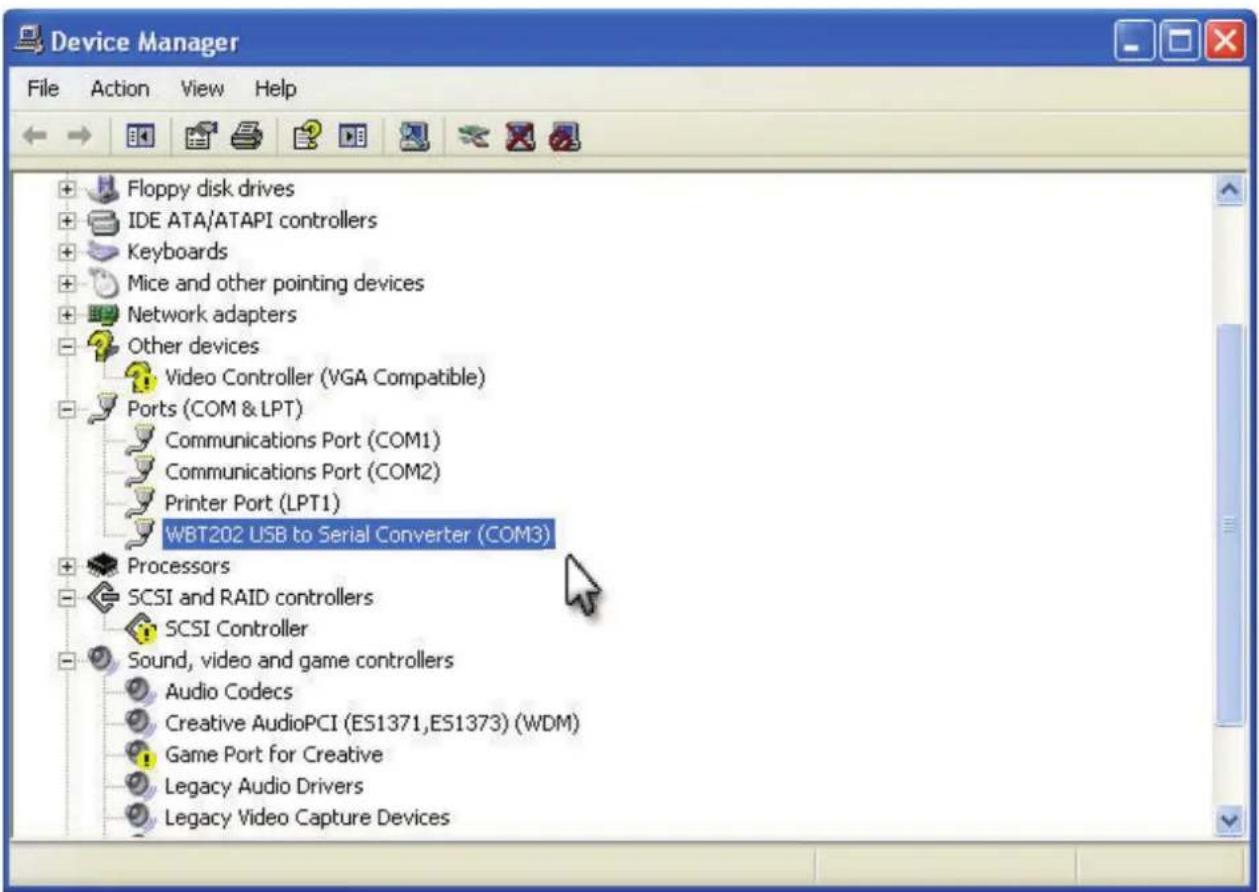Click the Forward arrow toolbar button
The width and height of the screenshot is (1259, 892).
tap(77, 138)
